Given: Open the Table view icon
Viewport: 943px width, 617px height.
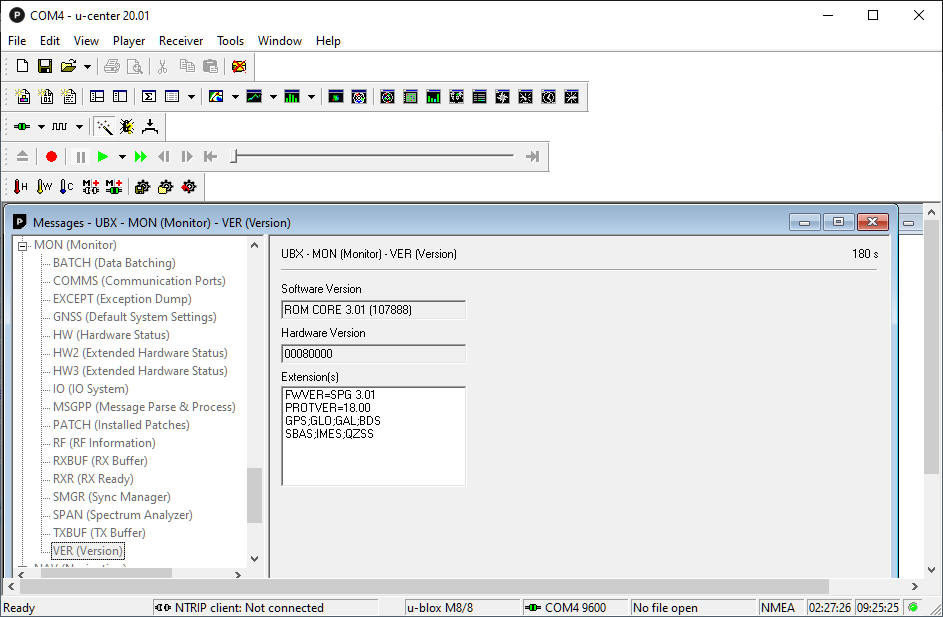Looking at the screenshot, I should tap(172, 96).
